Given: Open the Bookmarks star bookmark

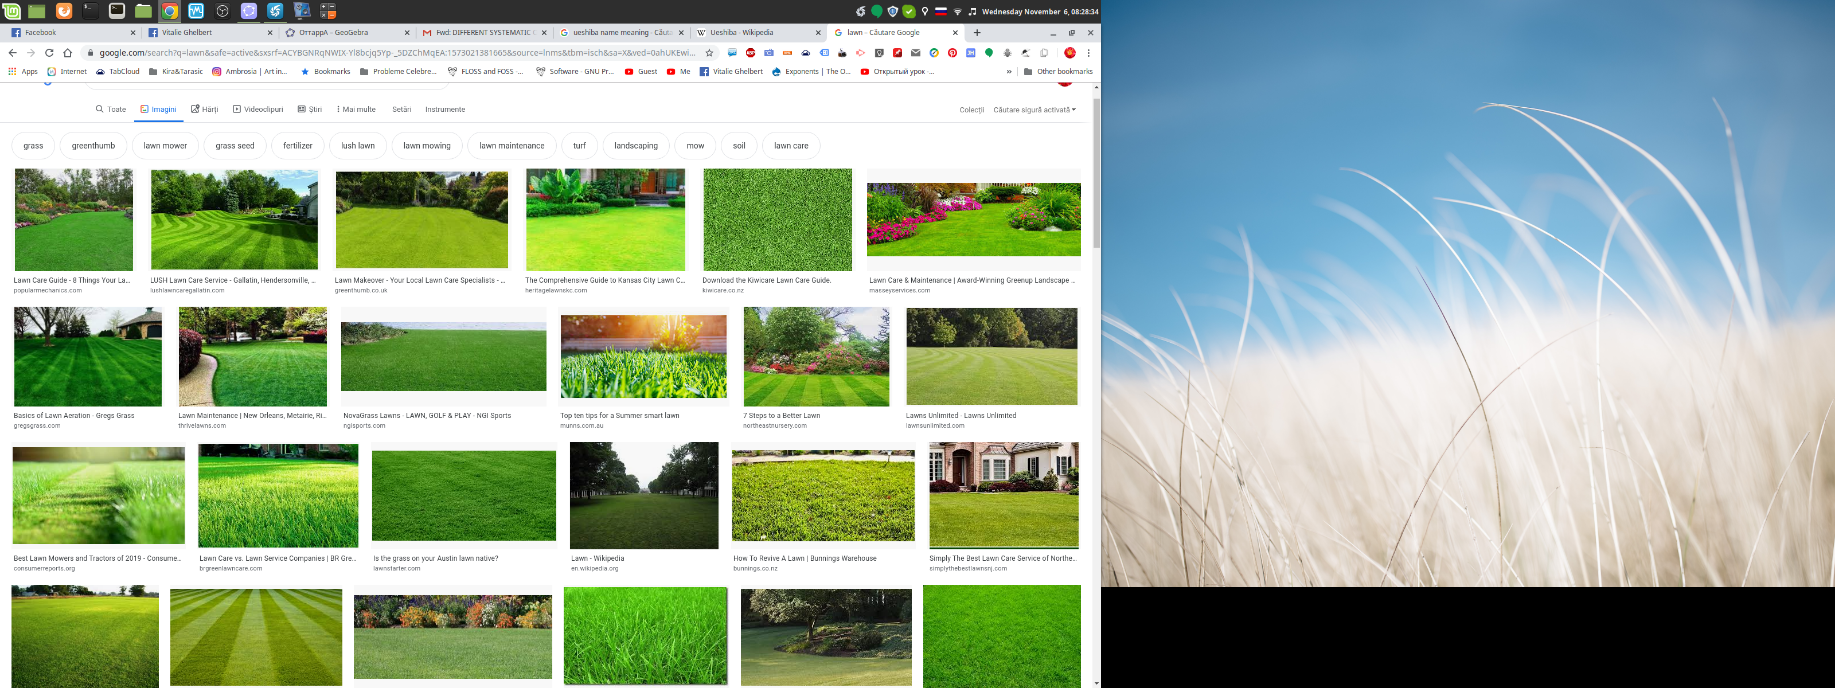Looking at the screenshot, I should click(x=326, y=71).
